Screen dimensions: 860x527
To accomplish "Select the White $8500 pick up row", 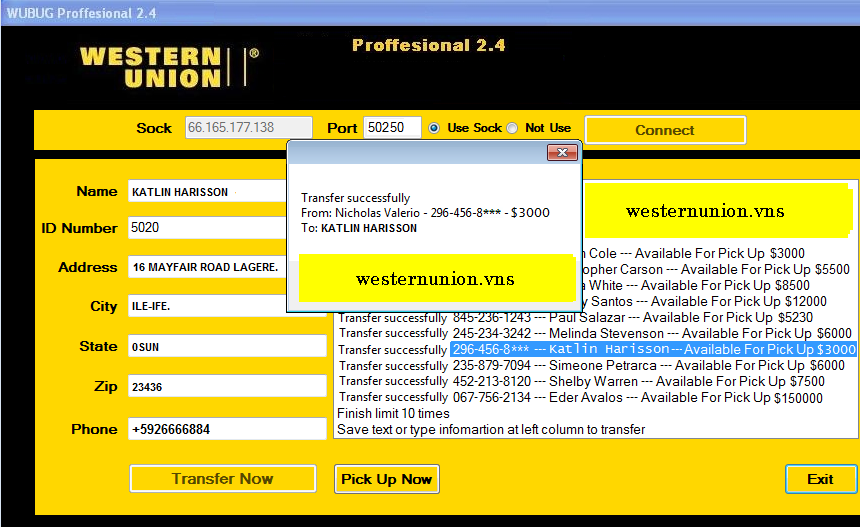I will pyautogui.click(x=697, y=285).
